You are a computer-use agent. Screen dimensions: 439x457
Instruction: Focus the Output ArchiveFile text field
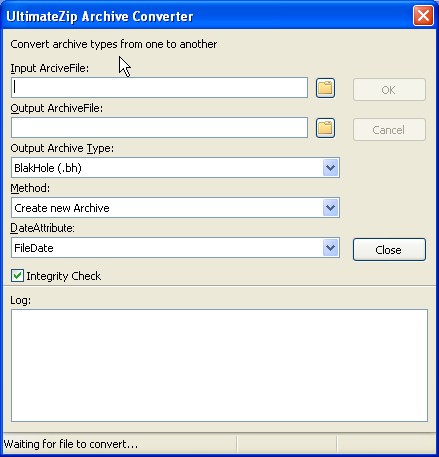159,128
